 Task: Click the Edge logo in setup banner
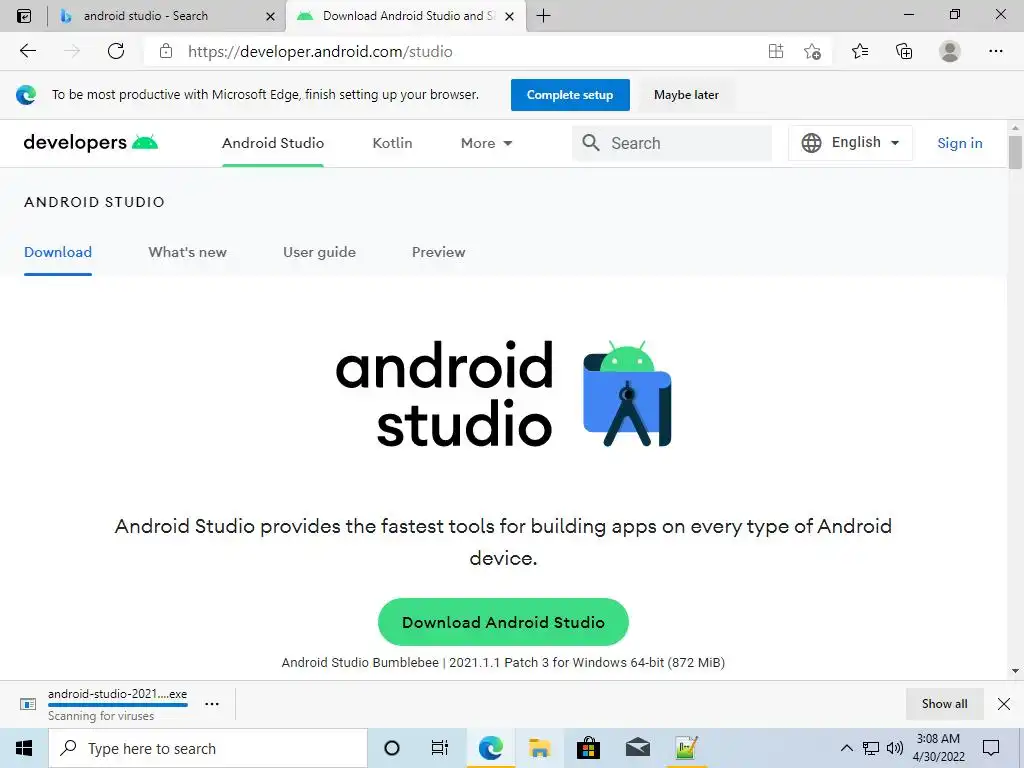(x=26, y=95)
